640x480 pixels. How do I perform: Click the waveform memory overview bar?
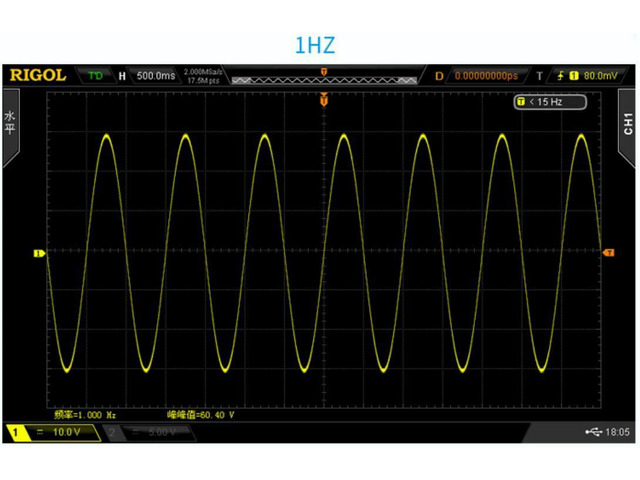click(324, 80)
